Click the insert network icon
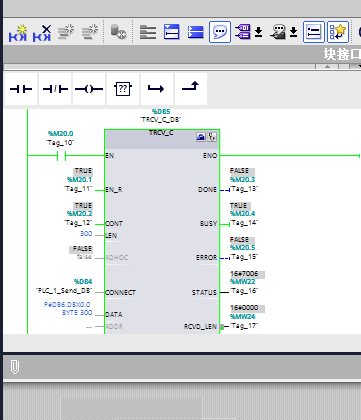The height and width of the screenshot is (420, 361). (18, 32)
